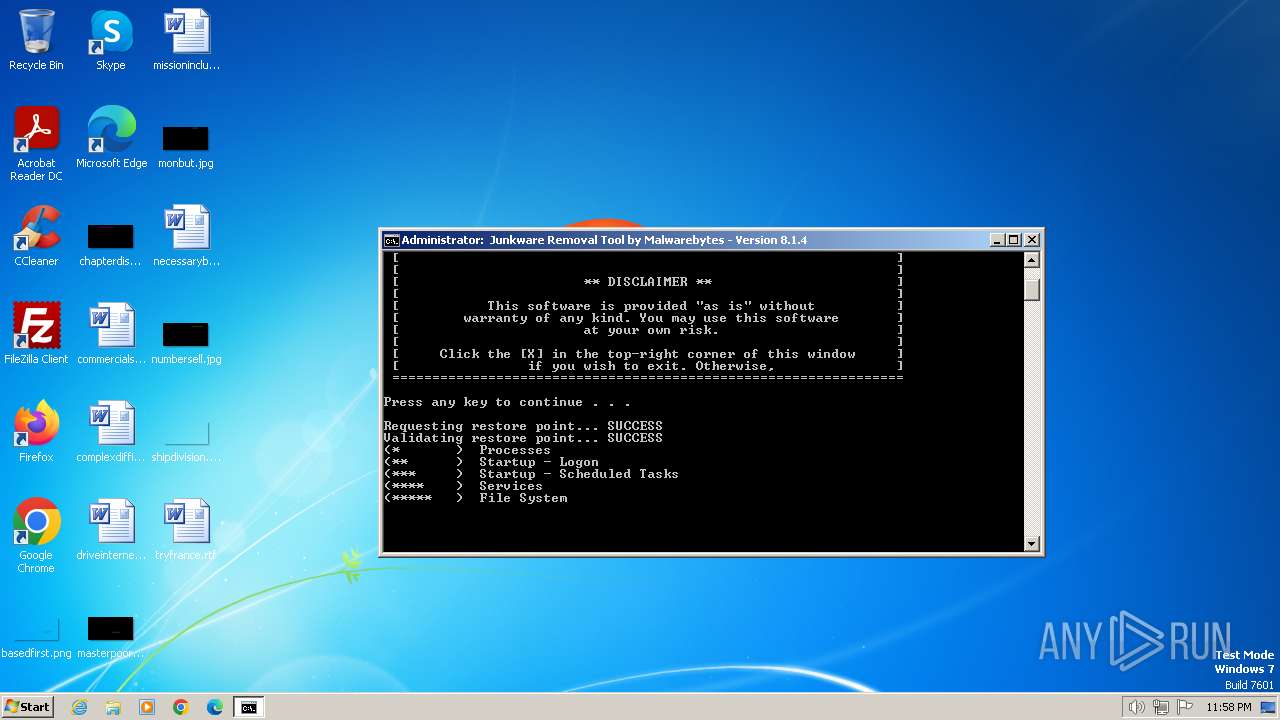
Task: Open CCleaner desktop shortcut
Action: tap(36, 237)
